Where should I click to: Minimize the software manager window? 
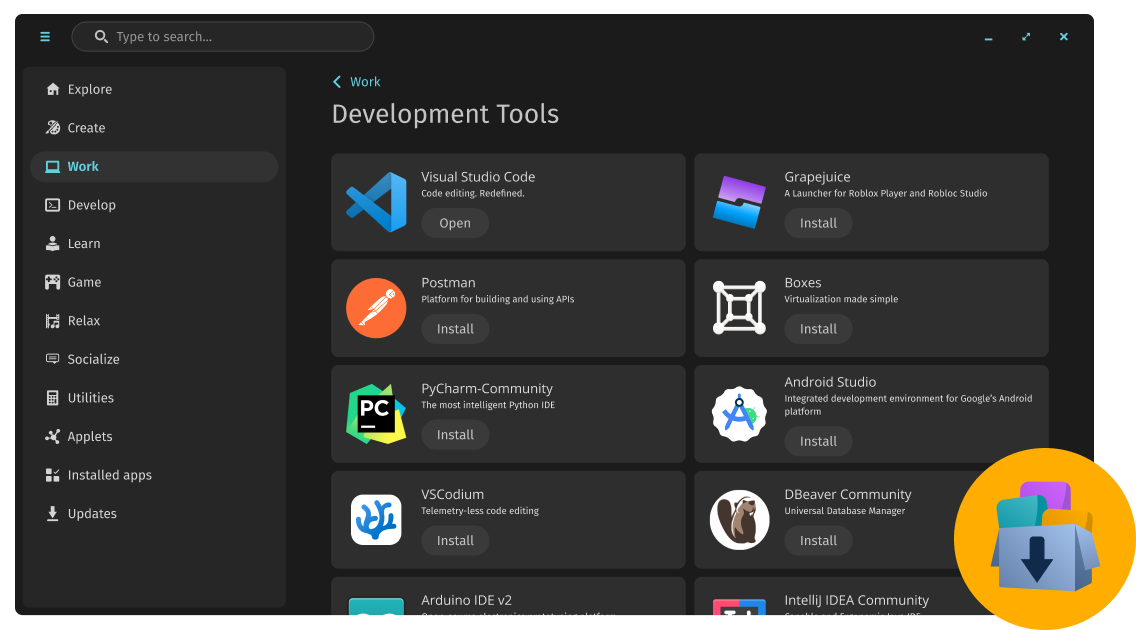[988, 37]
